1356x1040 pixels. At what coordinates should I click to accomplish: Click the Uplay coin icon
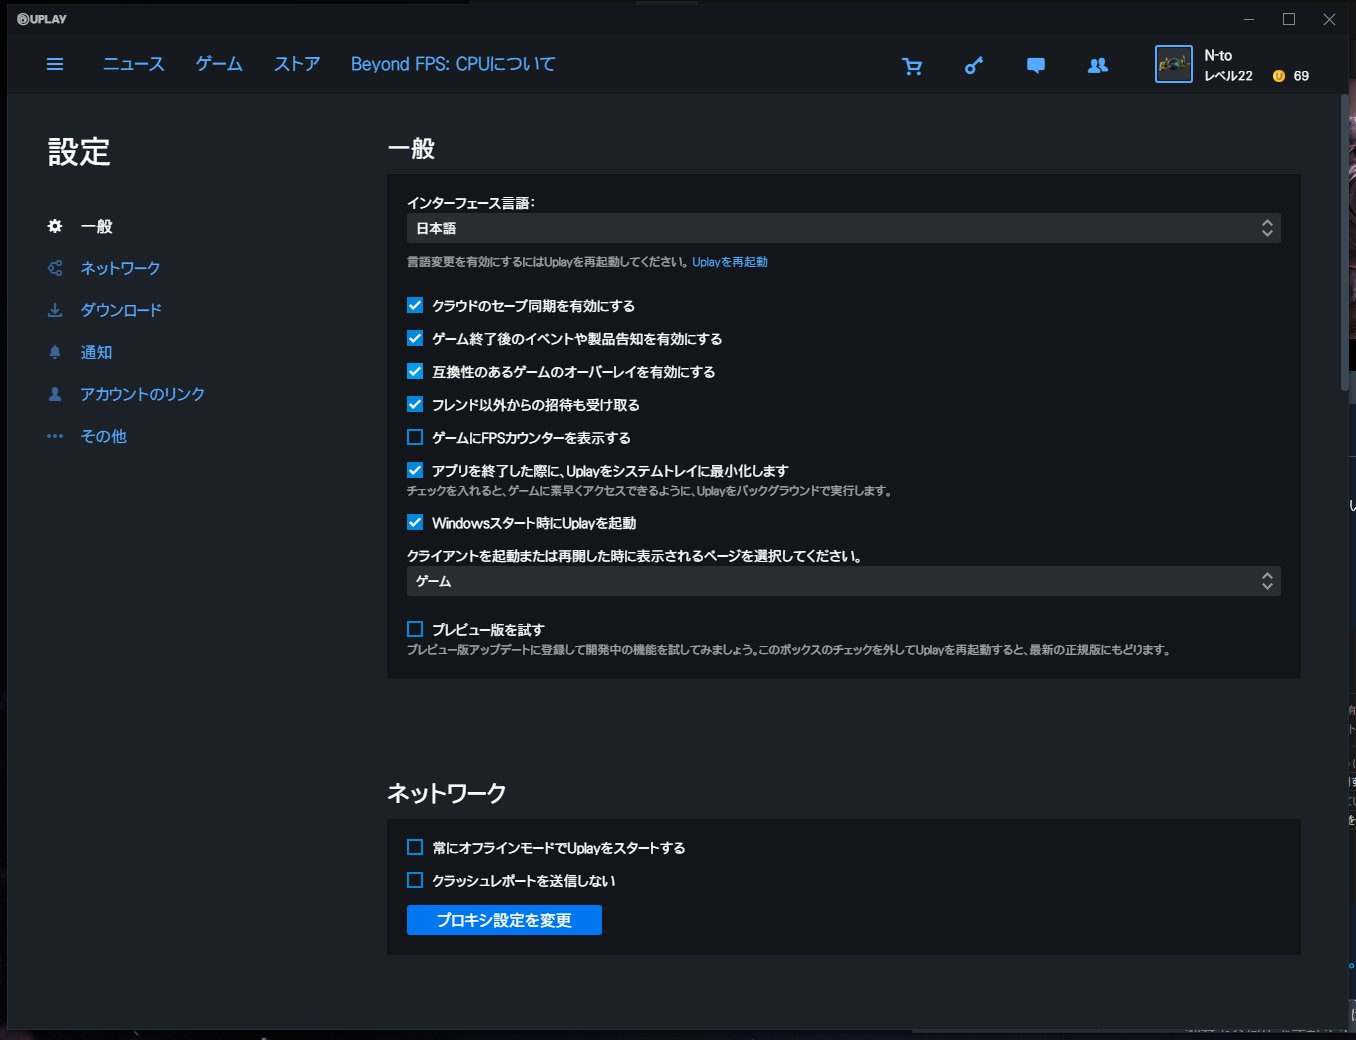[1279, 76]
